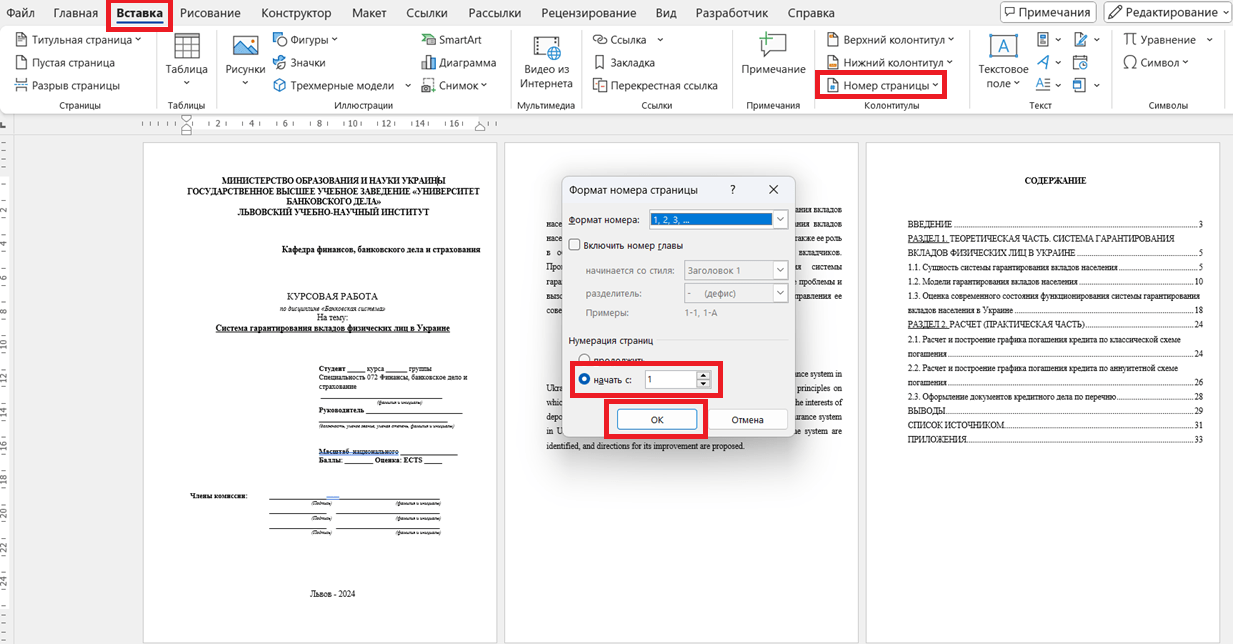Viewport: 1233px width, 644px height.
Task: Expand the Формат номера dropdown
Action: pyautogui.click(x=780, y=219)
